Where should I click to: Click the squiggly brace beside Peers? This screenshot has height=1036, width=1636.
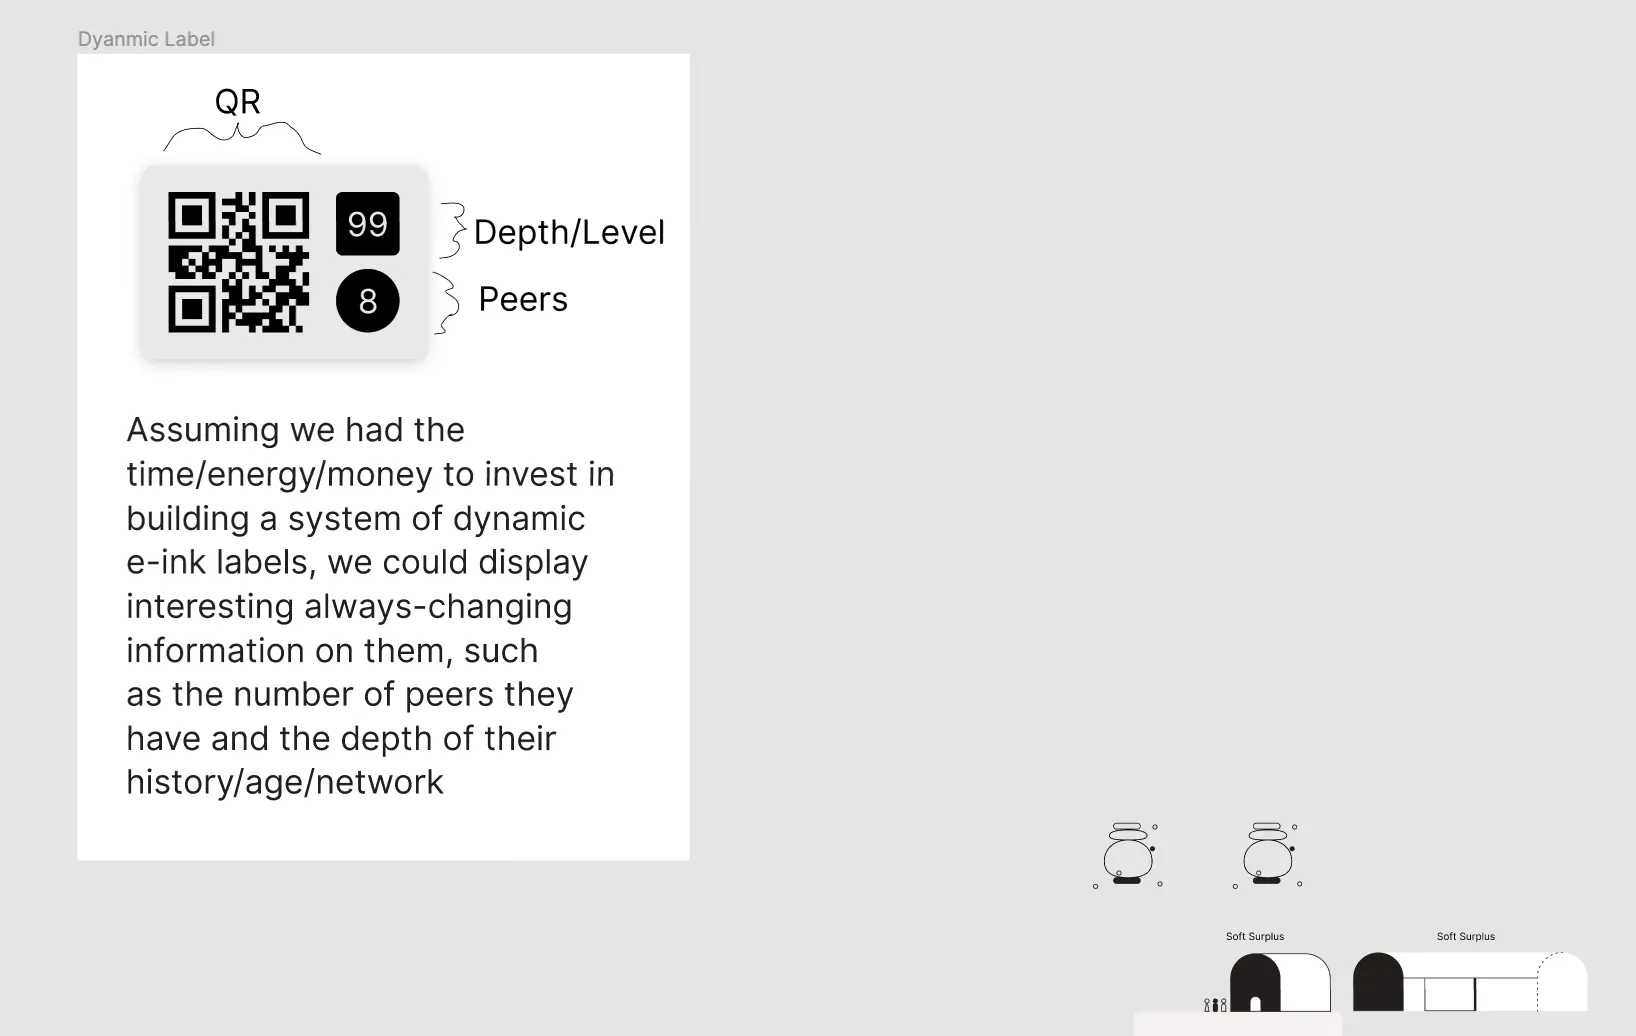tap(447, 302)
